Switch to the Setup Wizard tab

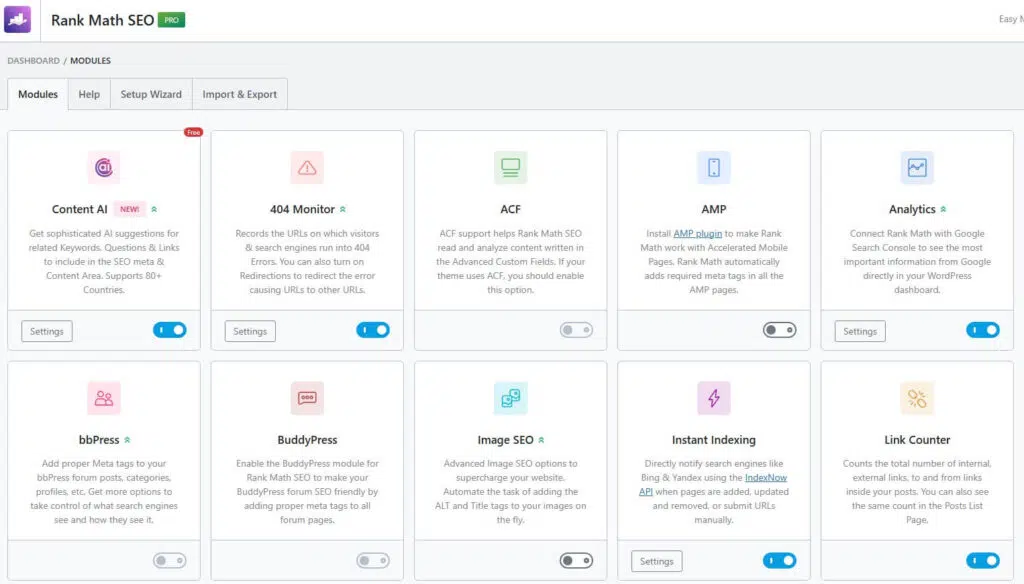pyautogui.click(x=151, y=94)
